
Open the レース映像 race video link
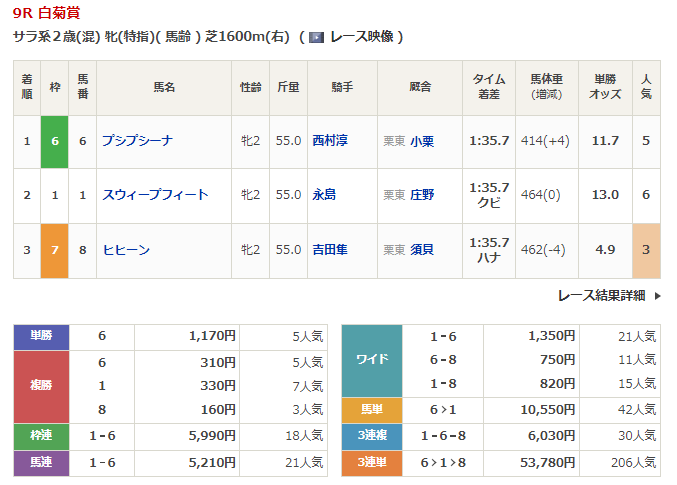point(361,37)
